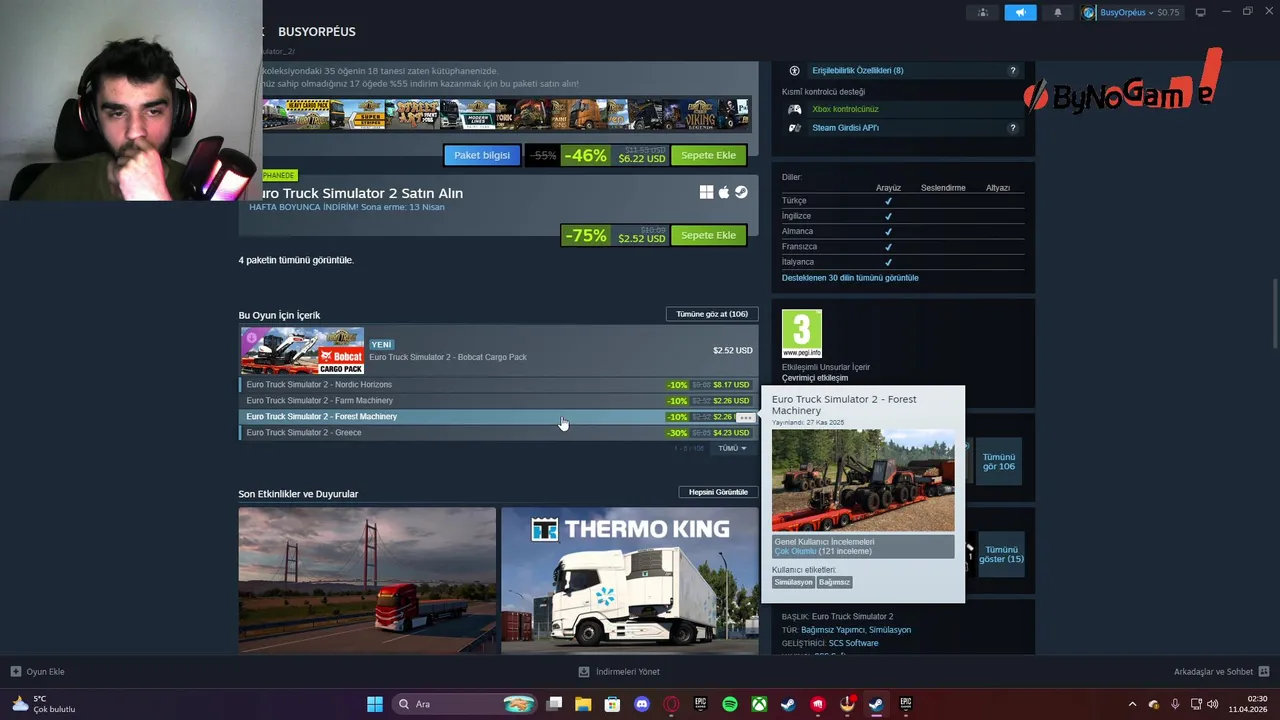The image size is (1280, 720).
Task: Select Euro Truck Simulator 2 - Greece row
Action: tap(498, 433)
